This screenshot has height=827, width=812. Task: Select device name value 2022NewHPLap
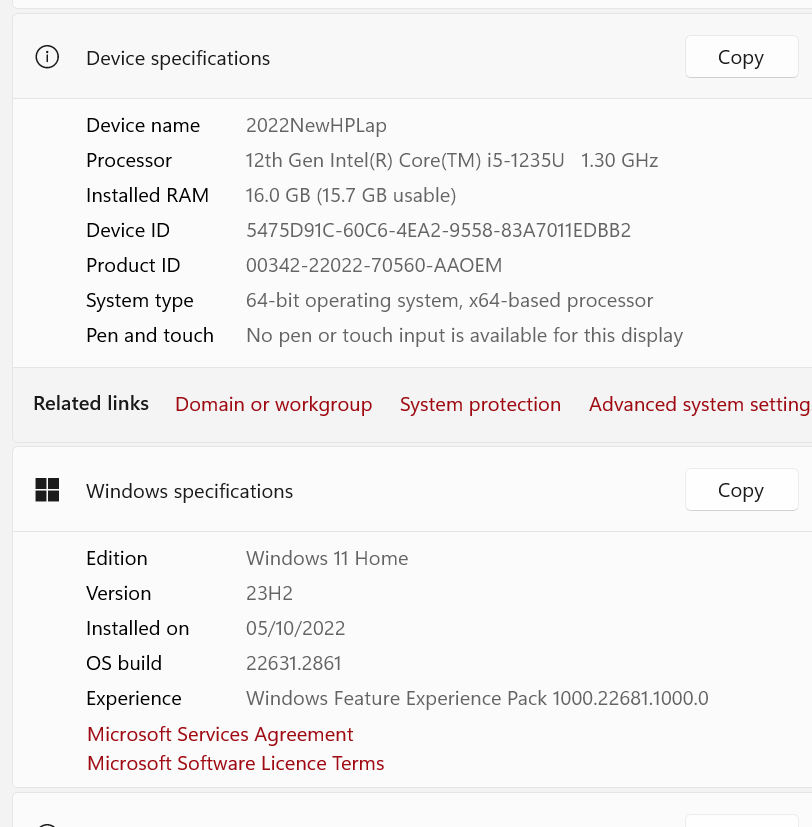[x=316, y=126]
